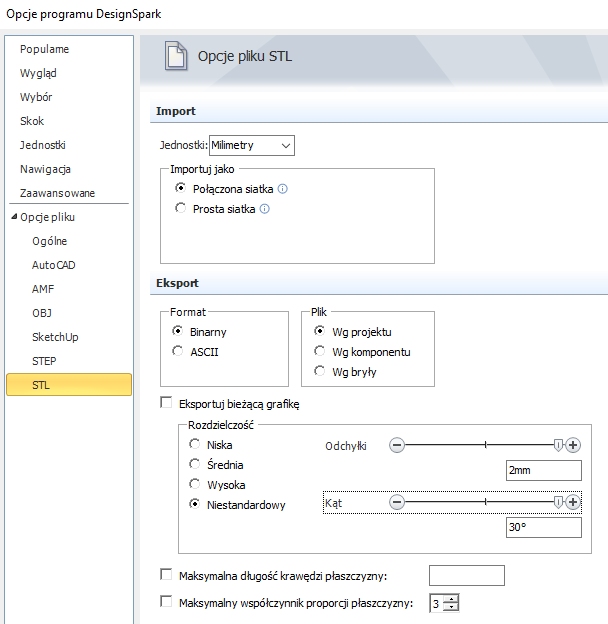Go to Zaawansowane settings
The width and height of the screenshot is (608, 624).
pyautogui.click(x=57, y=193)
